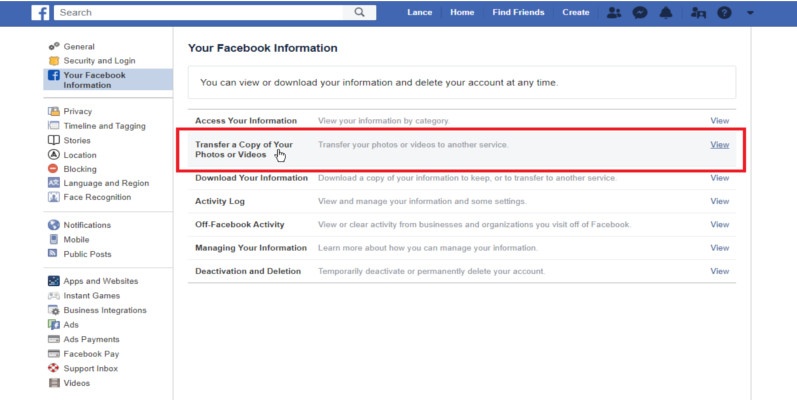Select Transfer a Copy of Your Photos title

click(x=244, y=149)
